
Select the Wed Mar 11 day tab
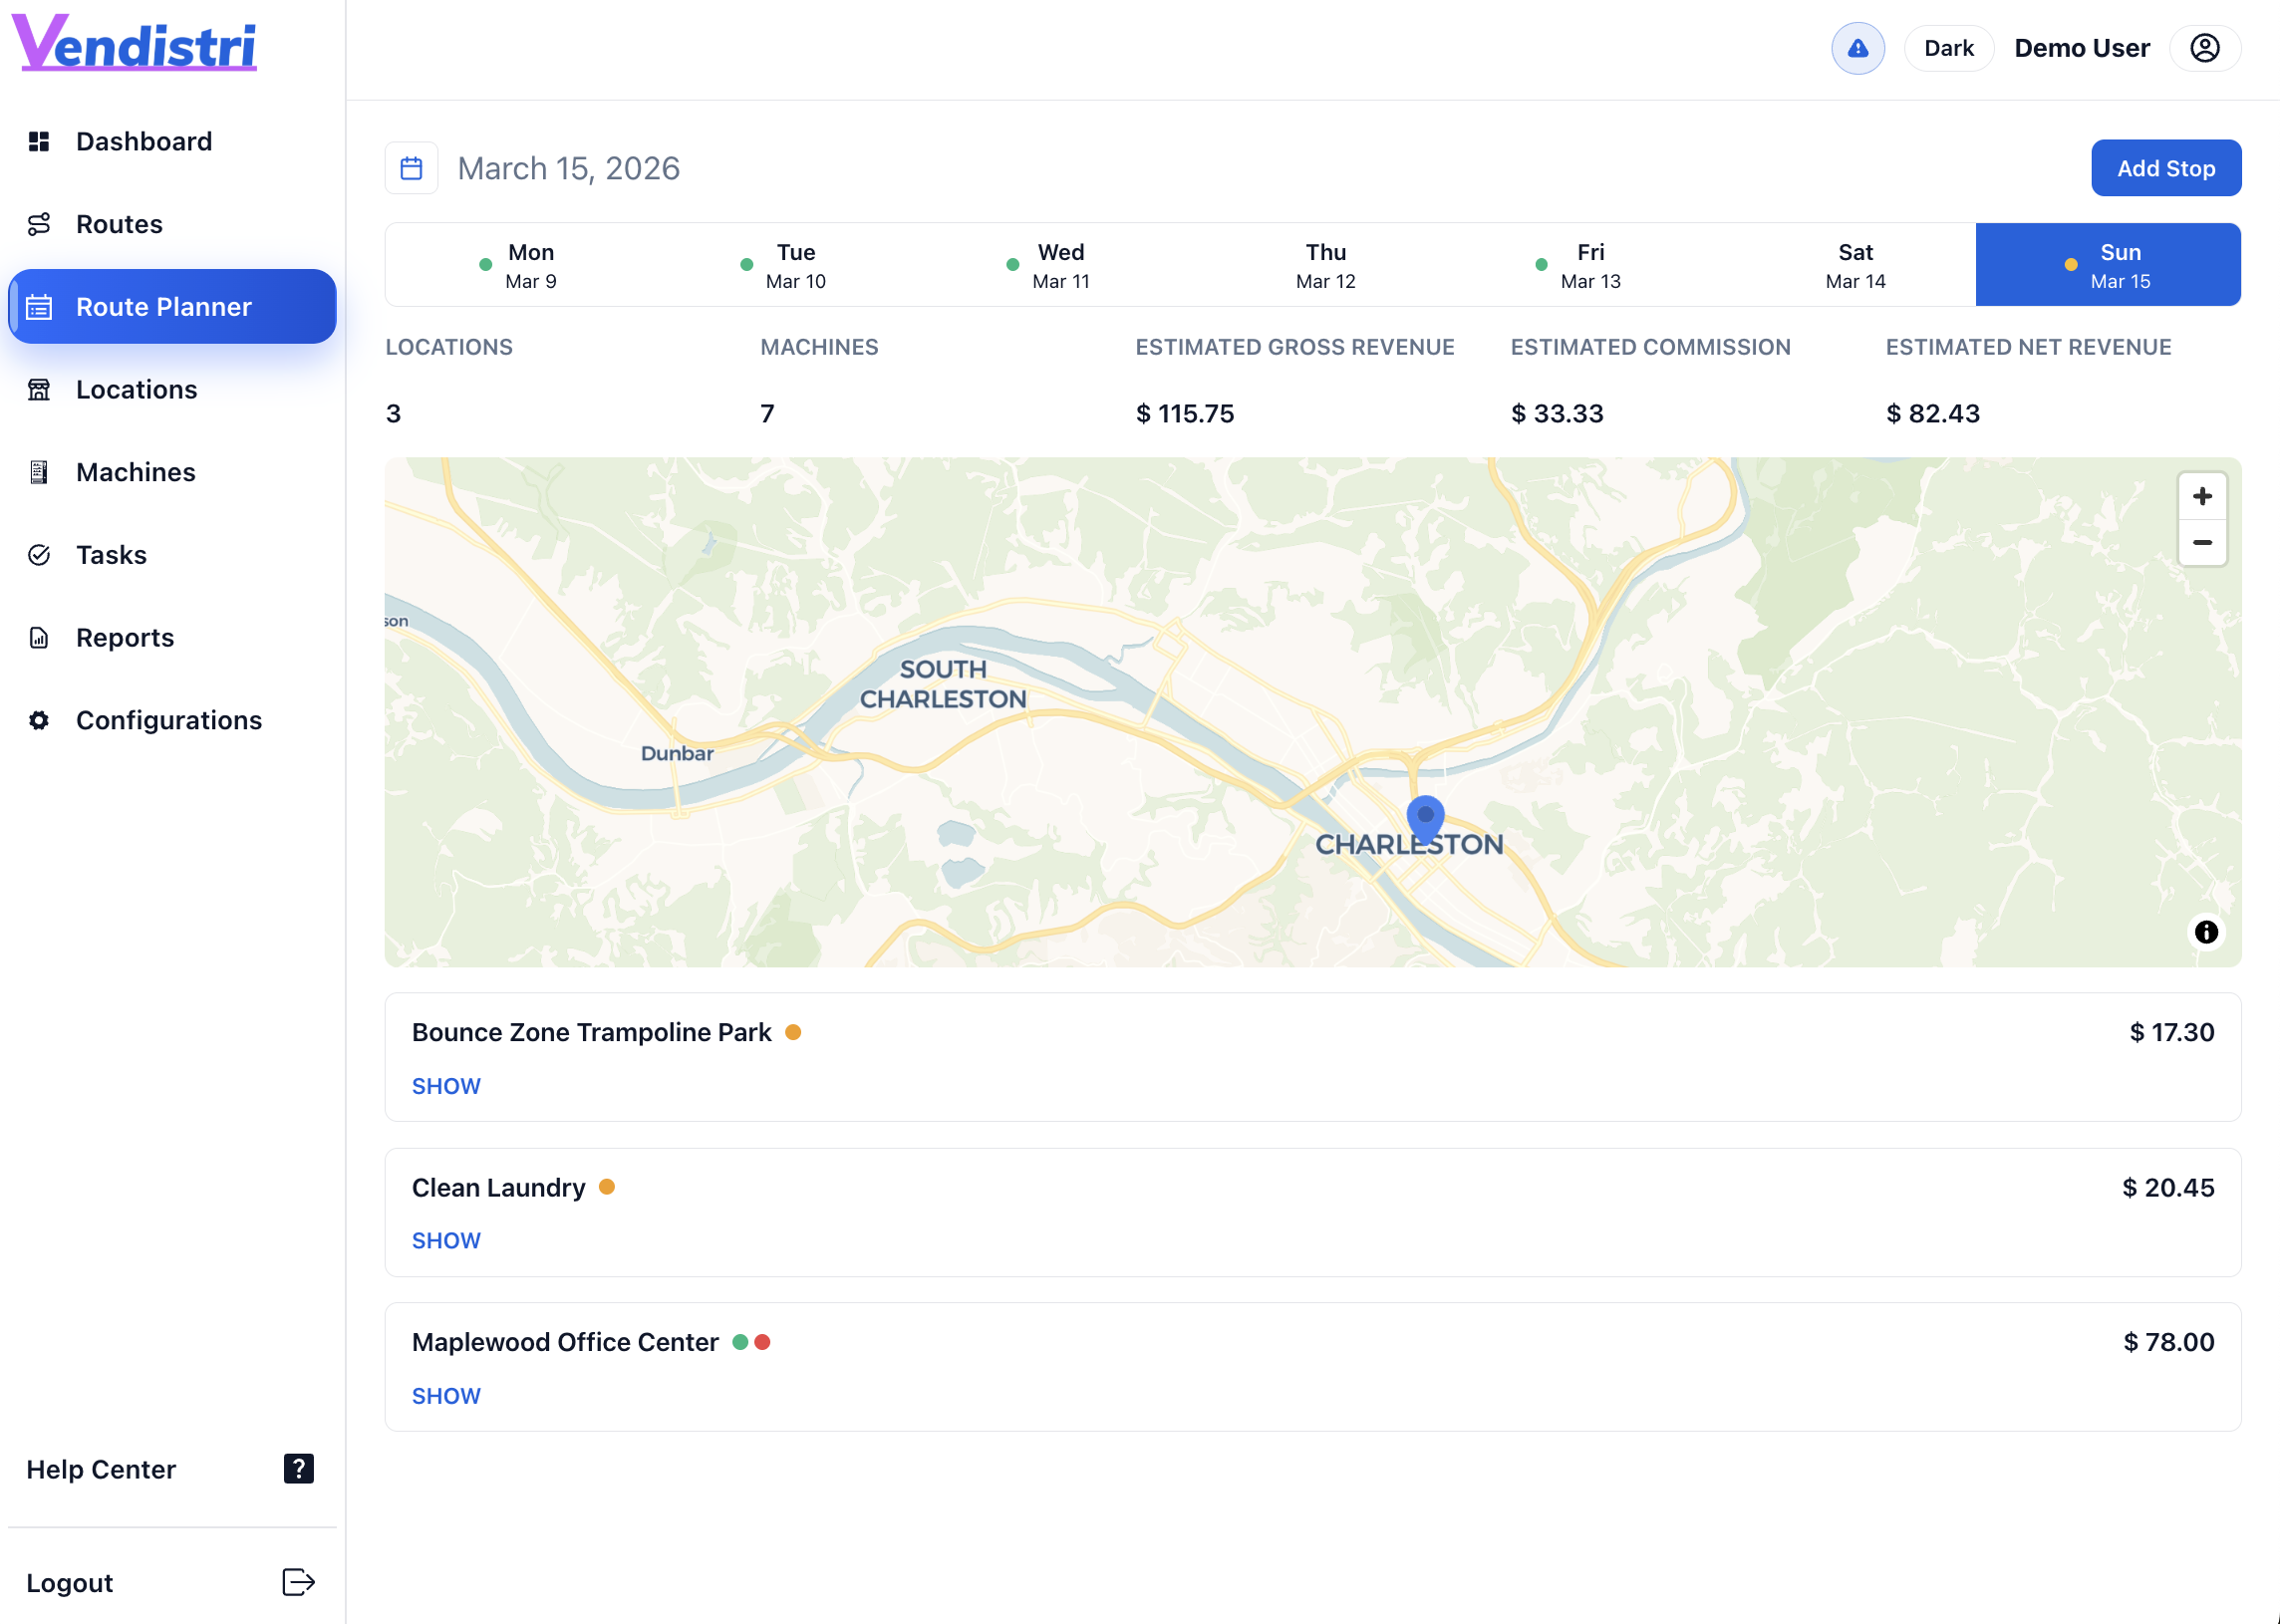click(x=1059, y=264)
